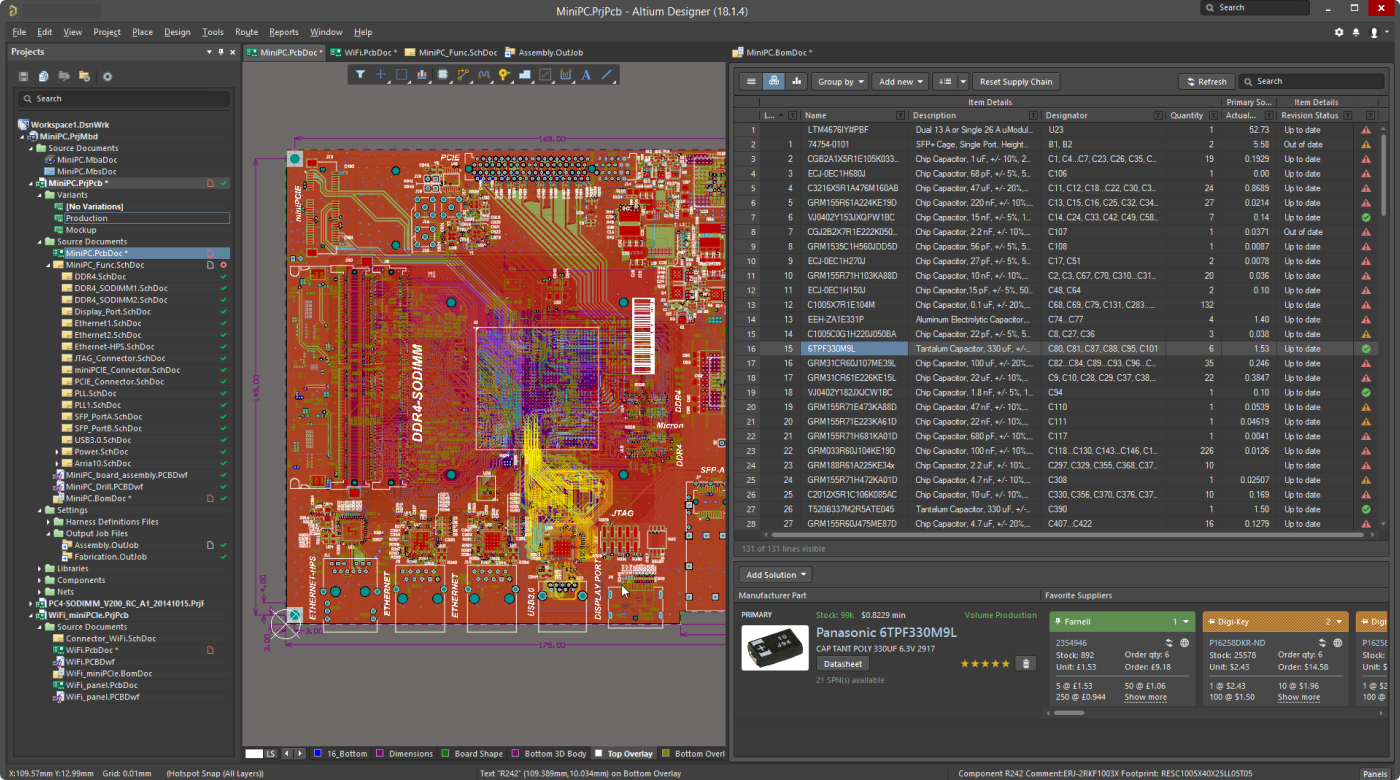Open the component placement tool
The width and height of the screenshot is (1400, 780).
(443, 75)
